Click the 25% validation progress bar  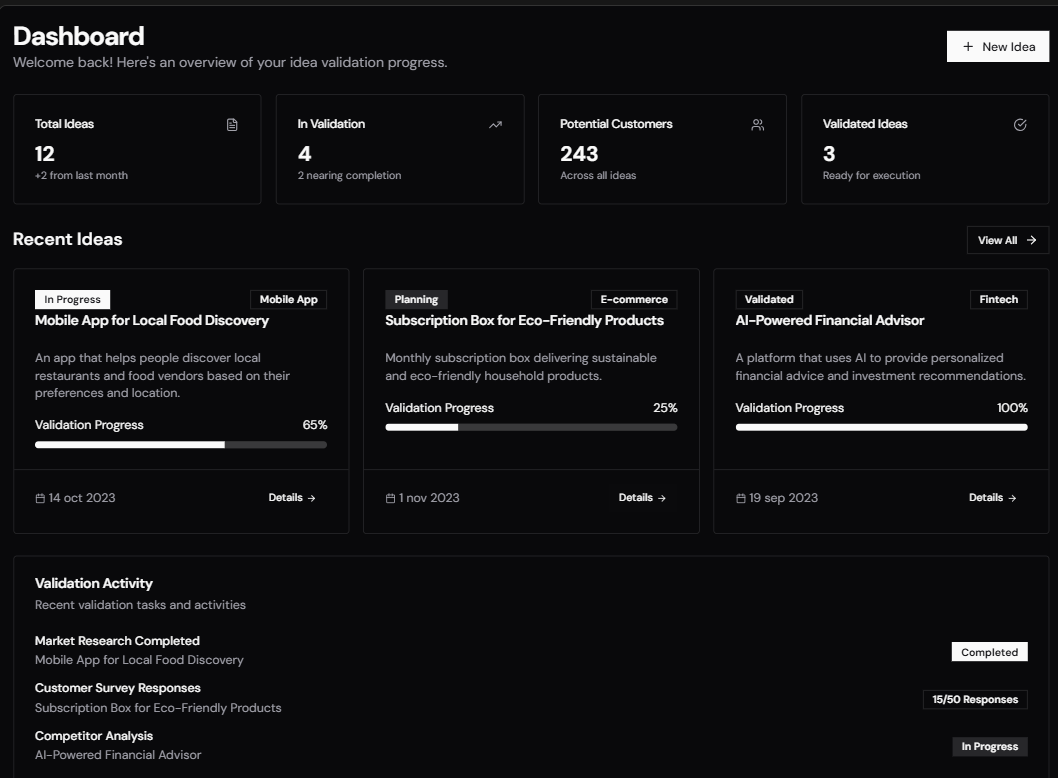point(531,427)
